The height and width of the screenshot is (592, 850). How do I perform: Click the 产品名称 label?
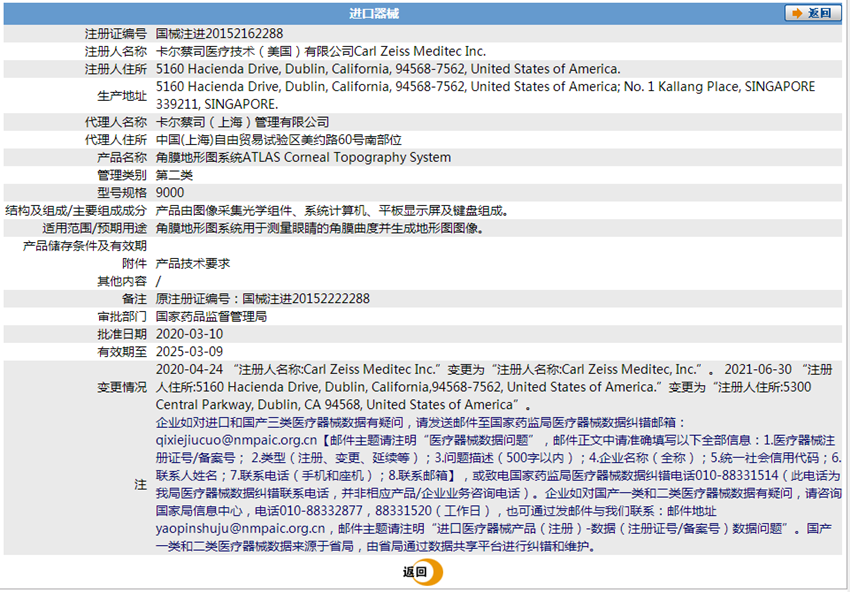(122, 157)
